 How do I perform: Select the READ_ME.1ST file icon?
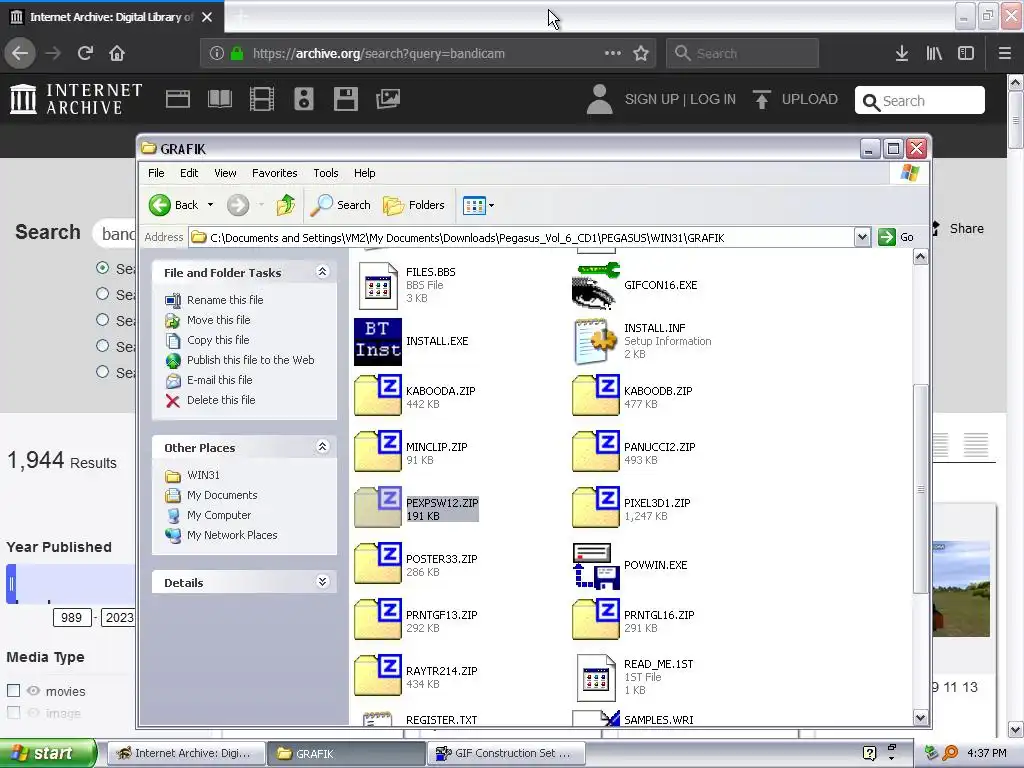point(596,678)
